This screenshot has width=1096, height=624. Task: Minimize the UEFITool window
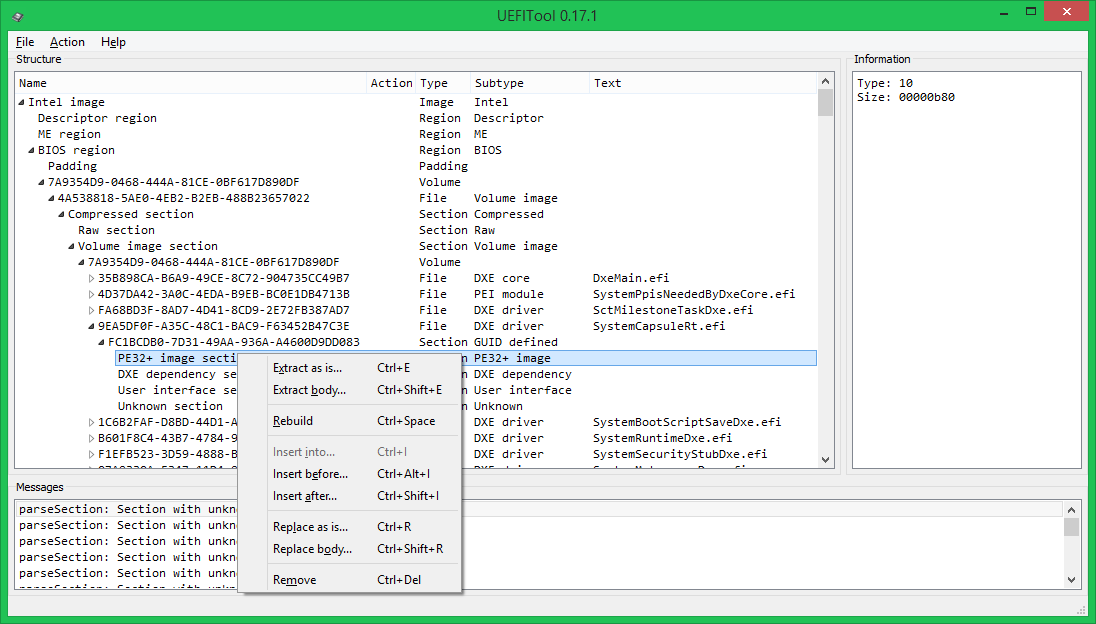pyautogui.click(x=1004, y=13)
